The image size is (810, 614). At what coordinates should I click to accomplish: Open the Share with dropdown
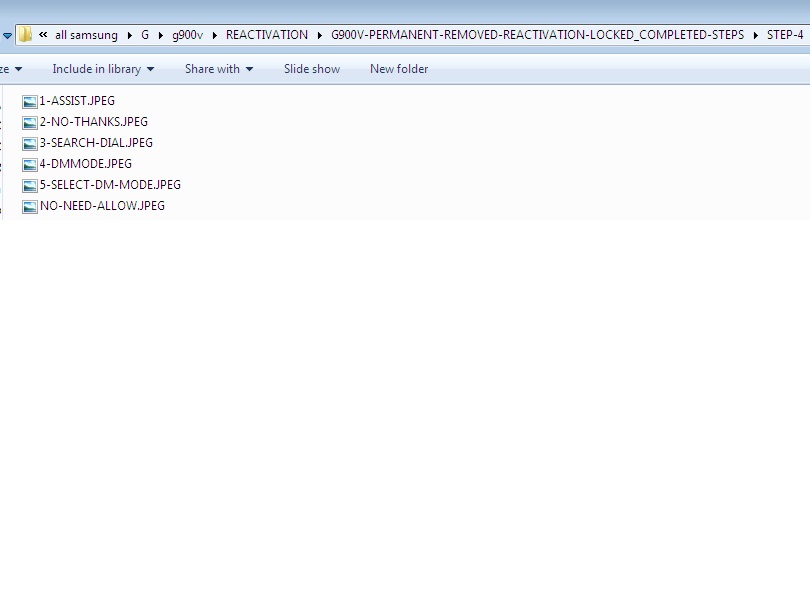tap(219, 69)
